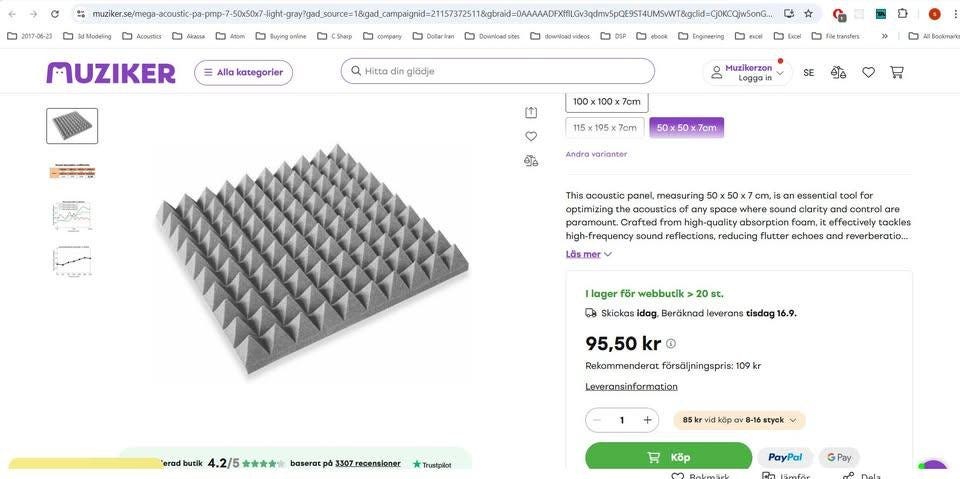Open the Alla kategorier menu

point(243,72)
